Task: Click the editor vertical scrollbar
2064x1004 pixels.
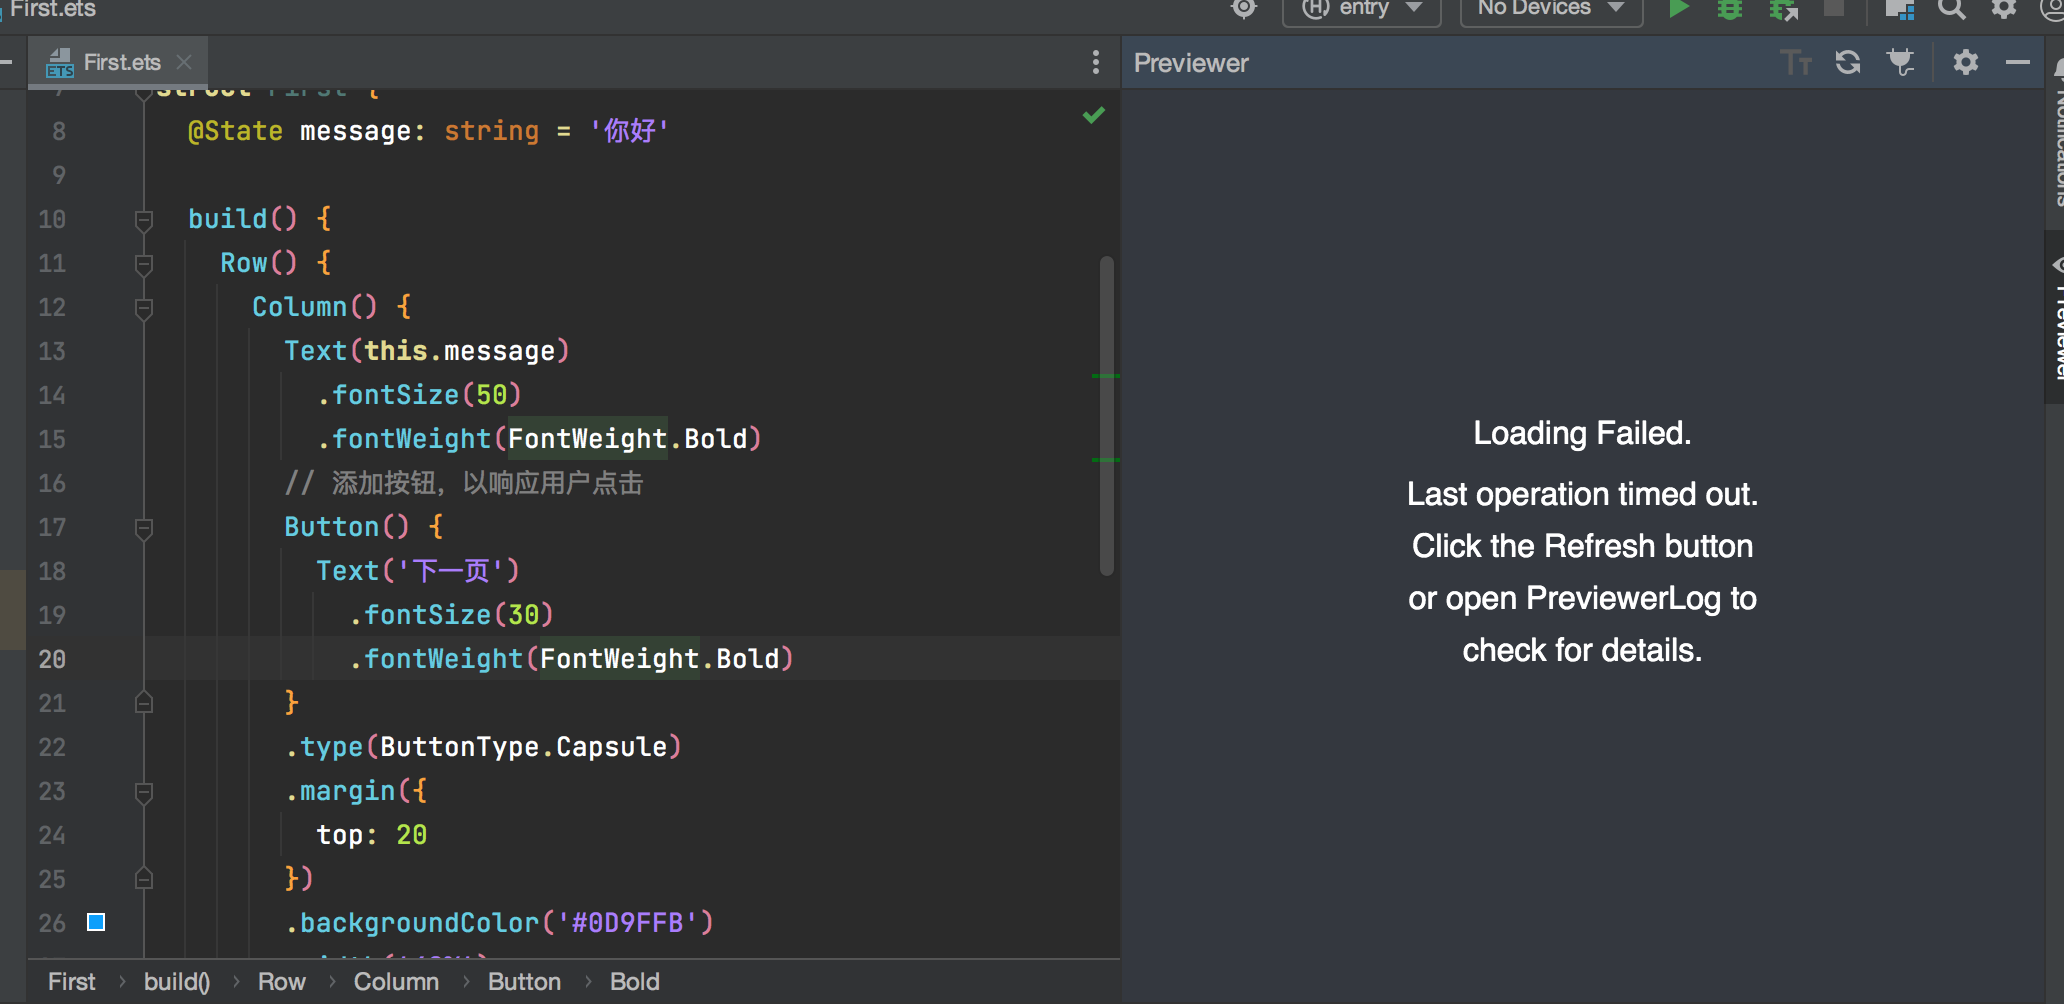Action: [1107, 416]
